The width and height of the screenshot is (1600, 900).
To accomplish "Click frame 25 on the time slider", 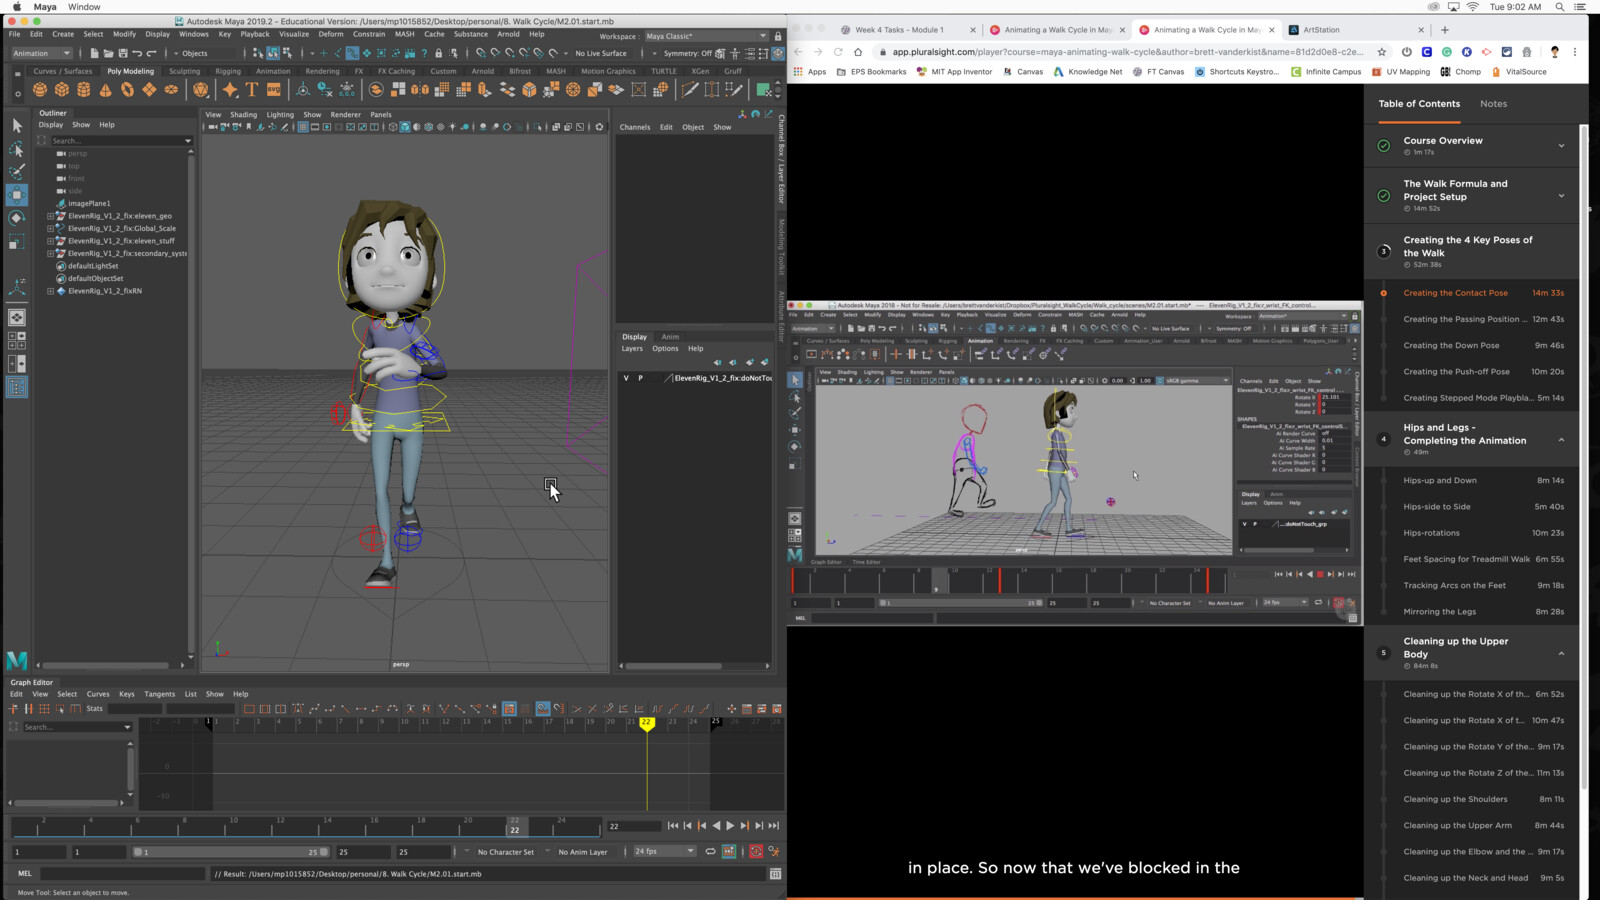I will (585, 827).
